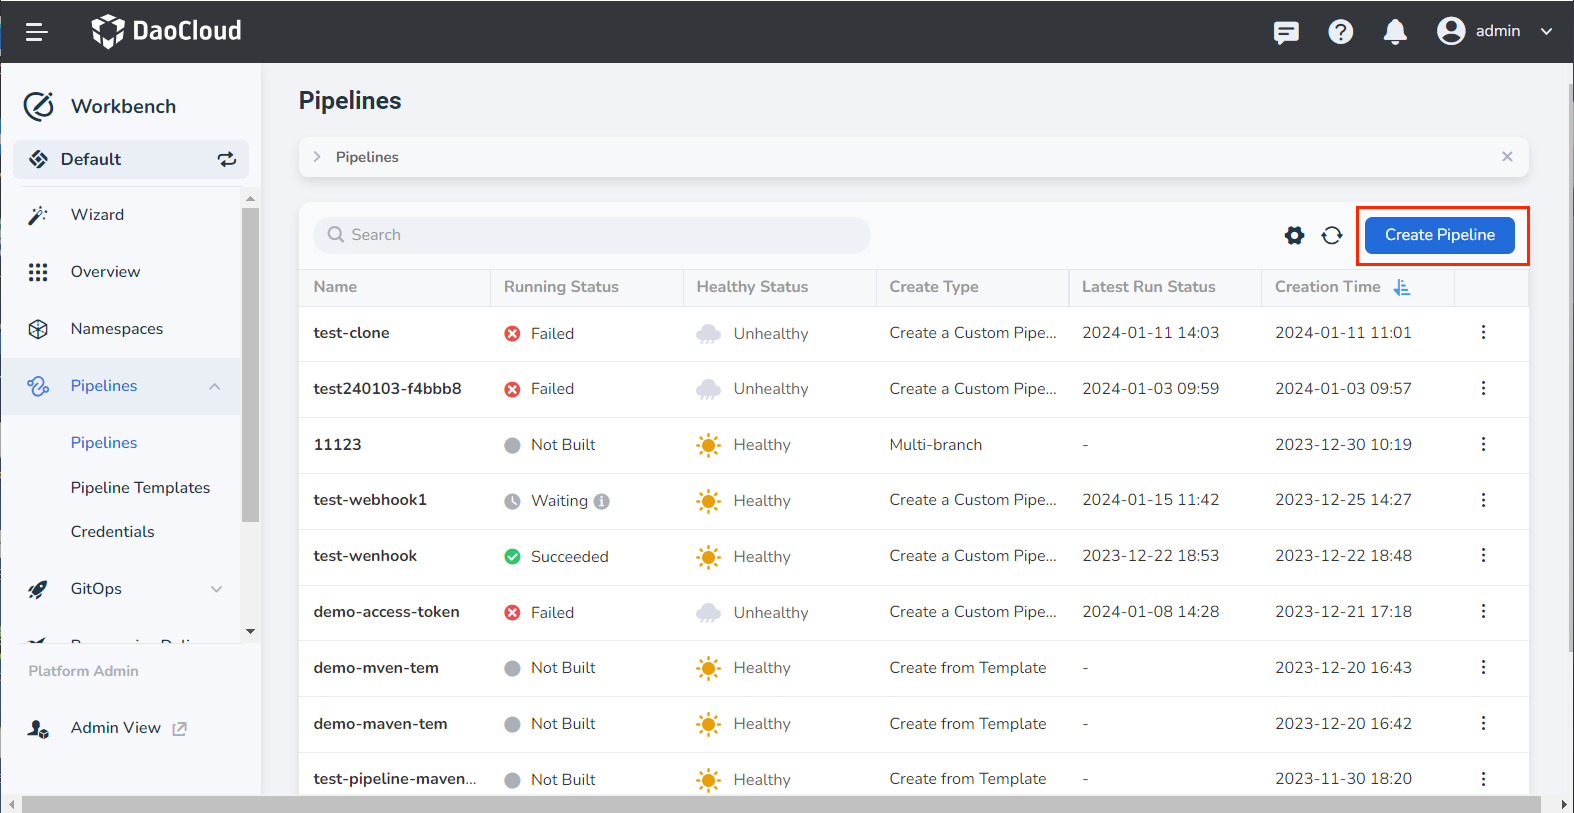Refresh the pipelines list
The image size is (1574, 813).
(x=1332, y=235)
